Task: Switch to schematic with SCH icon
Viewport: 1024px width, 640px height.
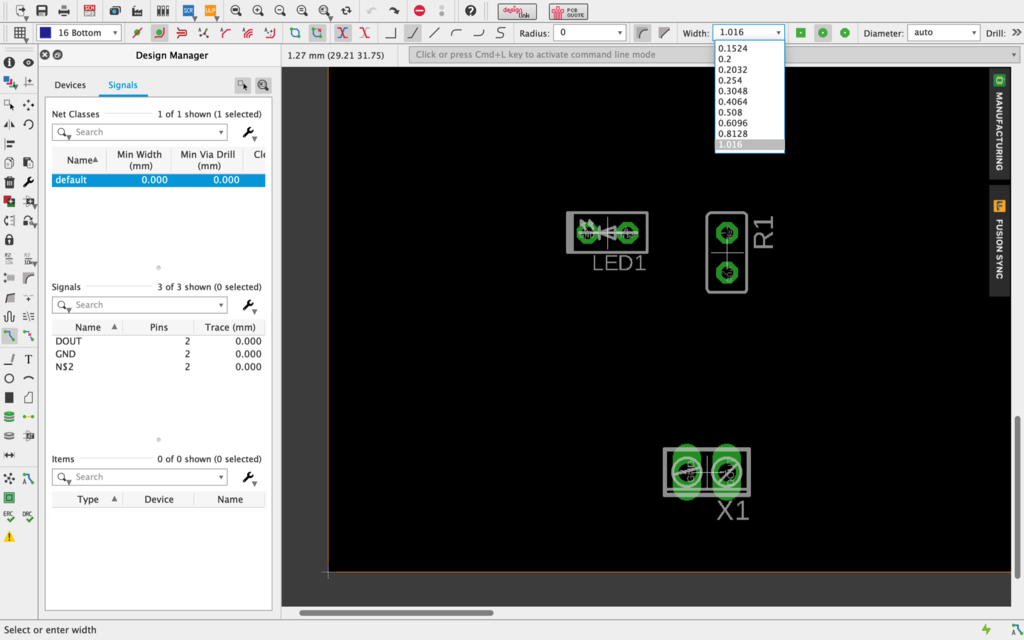Action: click(x=89, y=10)
